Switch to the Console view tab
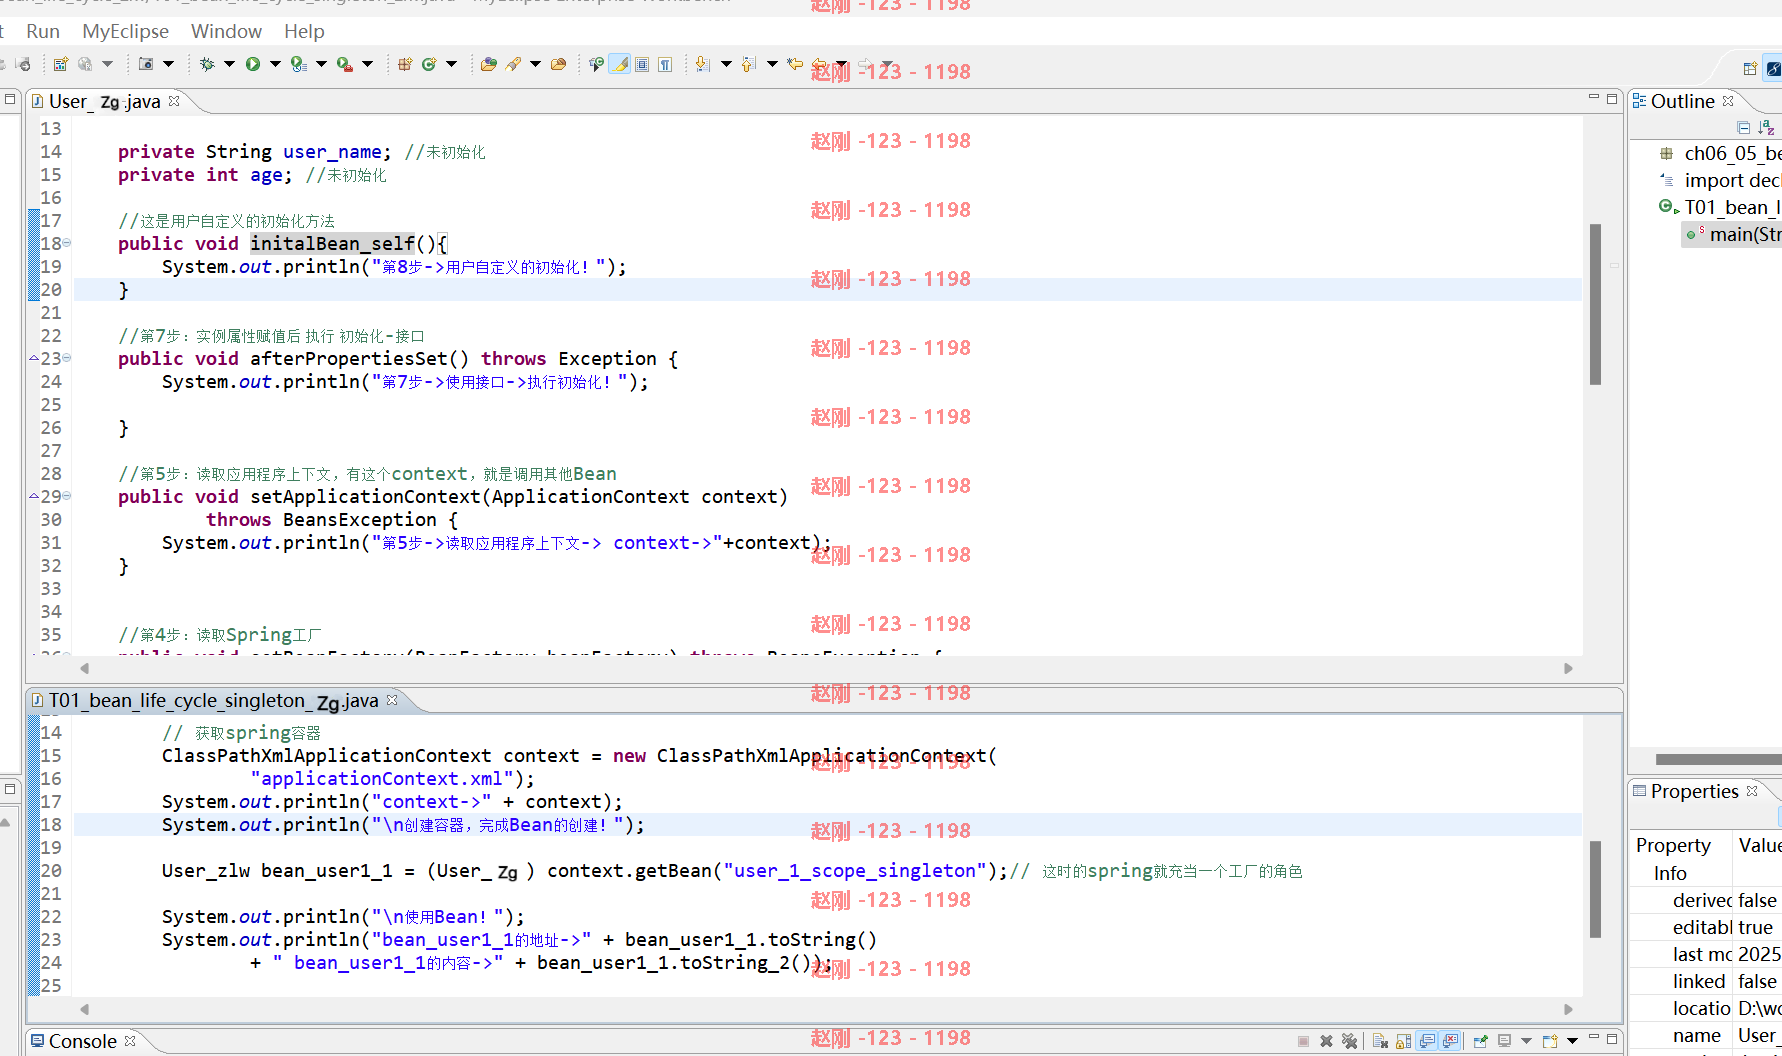Screen dimensions: 1782x1056 tap(82, 1041)
